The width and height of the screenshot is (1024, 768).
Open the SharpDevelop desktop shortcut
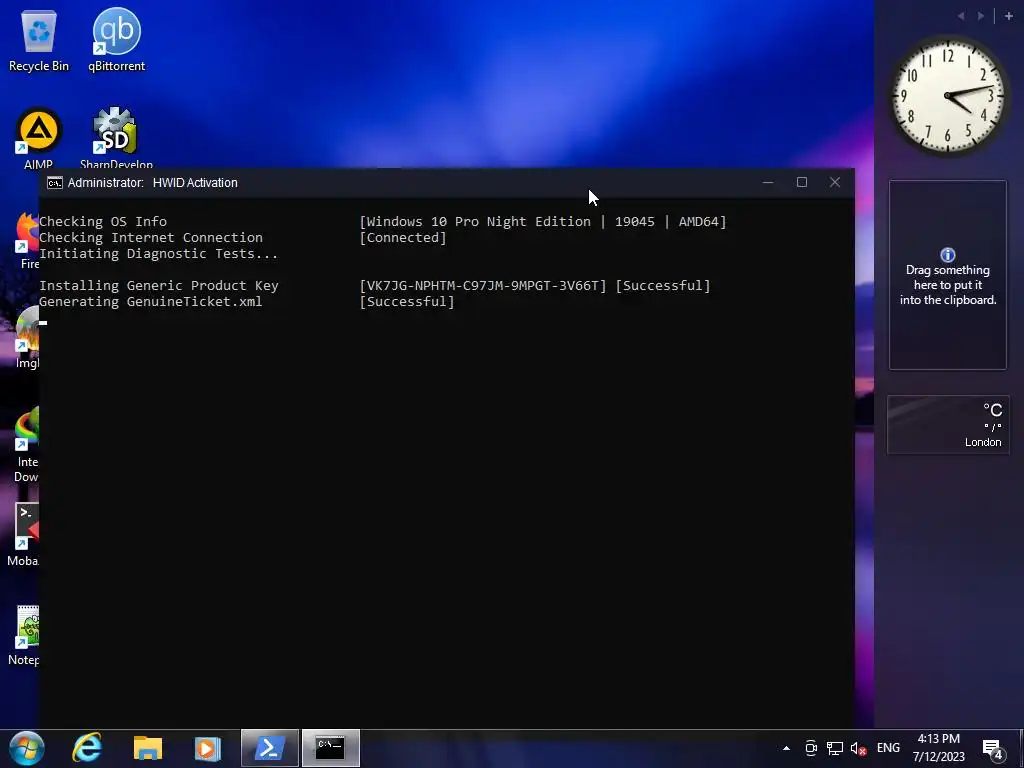(116, 138)
